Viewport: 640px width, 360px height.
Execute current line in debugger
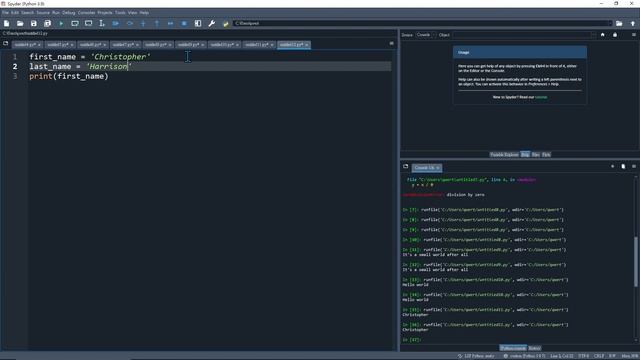coord(130,24)
